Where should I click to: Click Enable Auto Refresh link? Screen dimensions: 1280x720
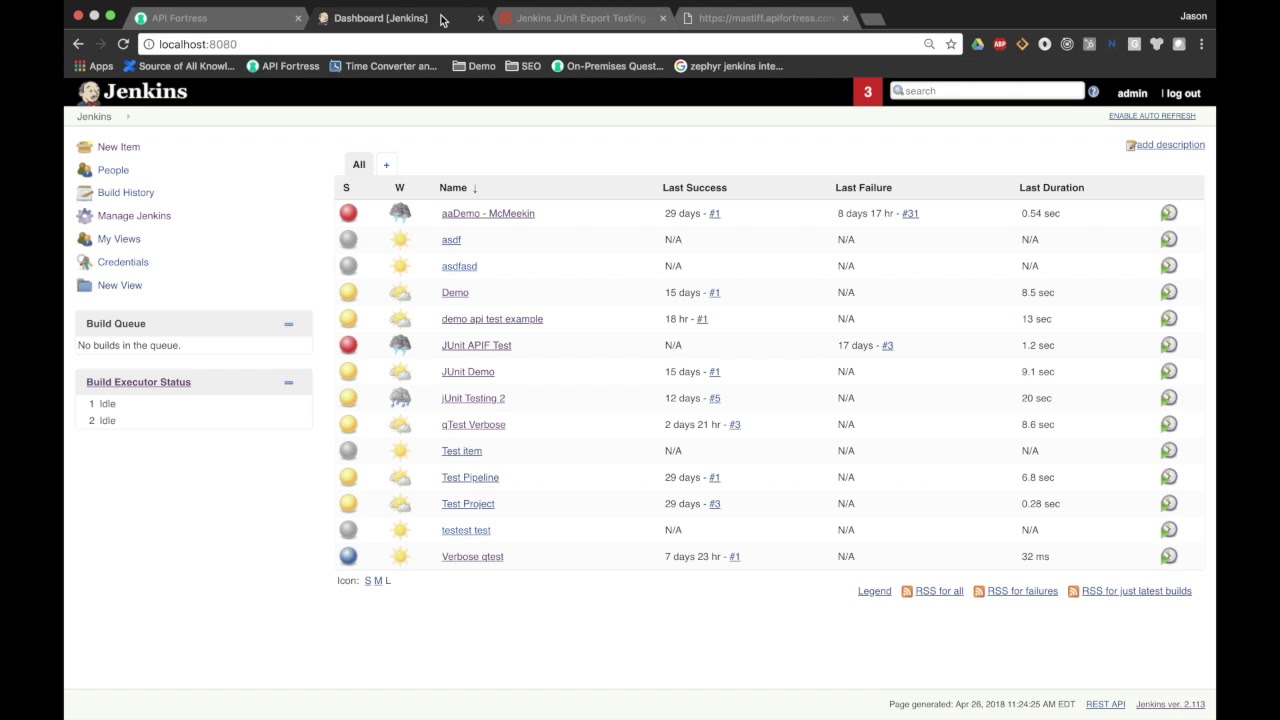pos(1152,116)
